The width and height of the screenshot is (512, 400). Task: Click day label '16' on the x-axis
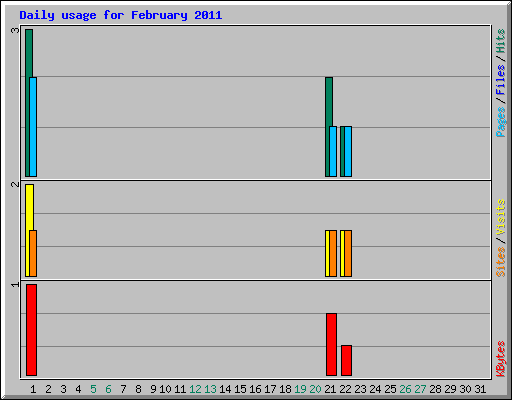(255, 389)
